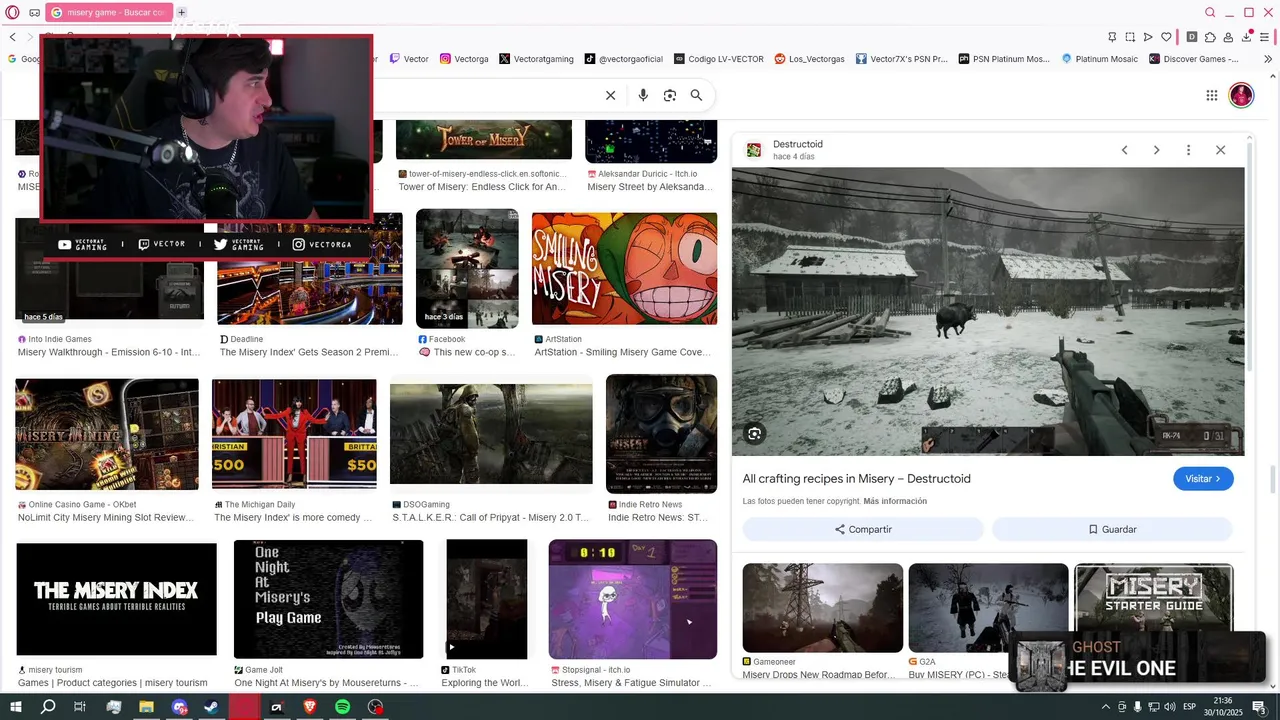Click the Visitar button
1280x720 pixels.
[x=1203, y=479]
